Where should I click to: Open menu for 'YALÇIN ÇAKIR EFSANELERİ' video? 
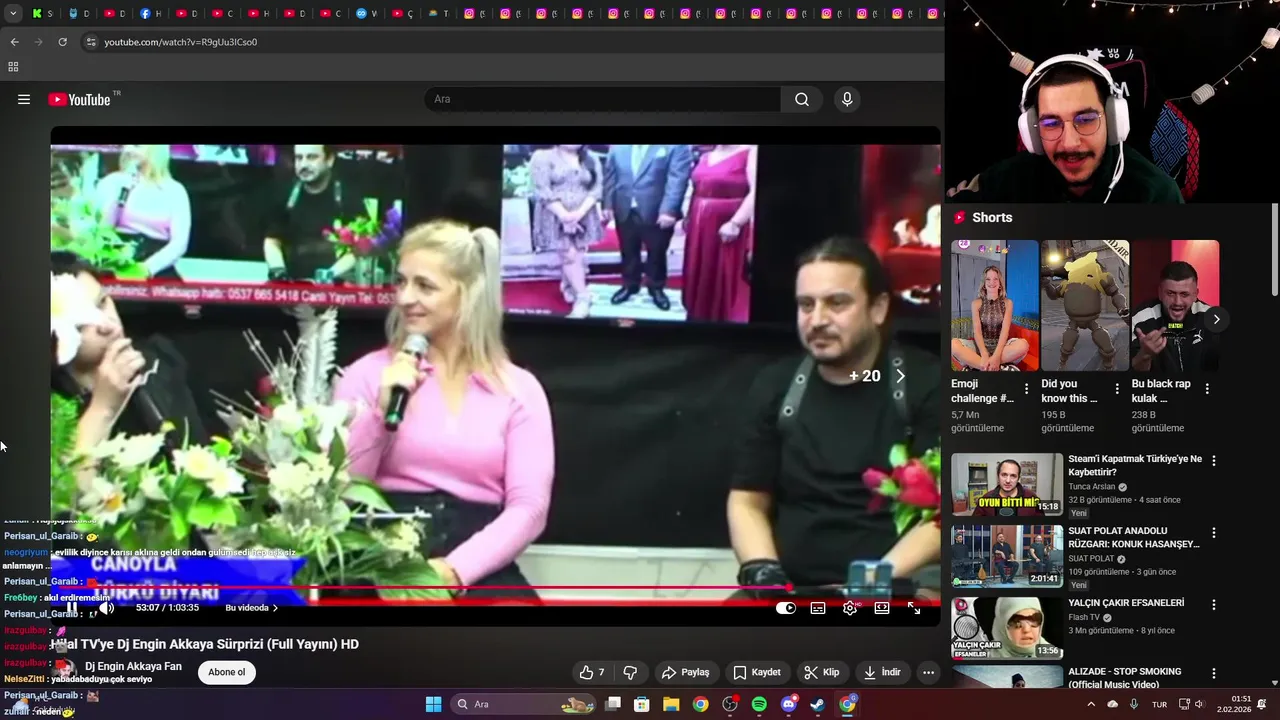pos(1214,605)
